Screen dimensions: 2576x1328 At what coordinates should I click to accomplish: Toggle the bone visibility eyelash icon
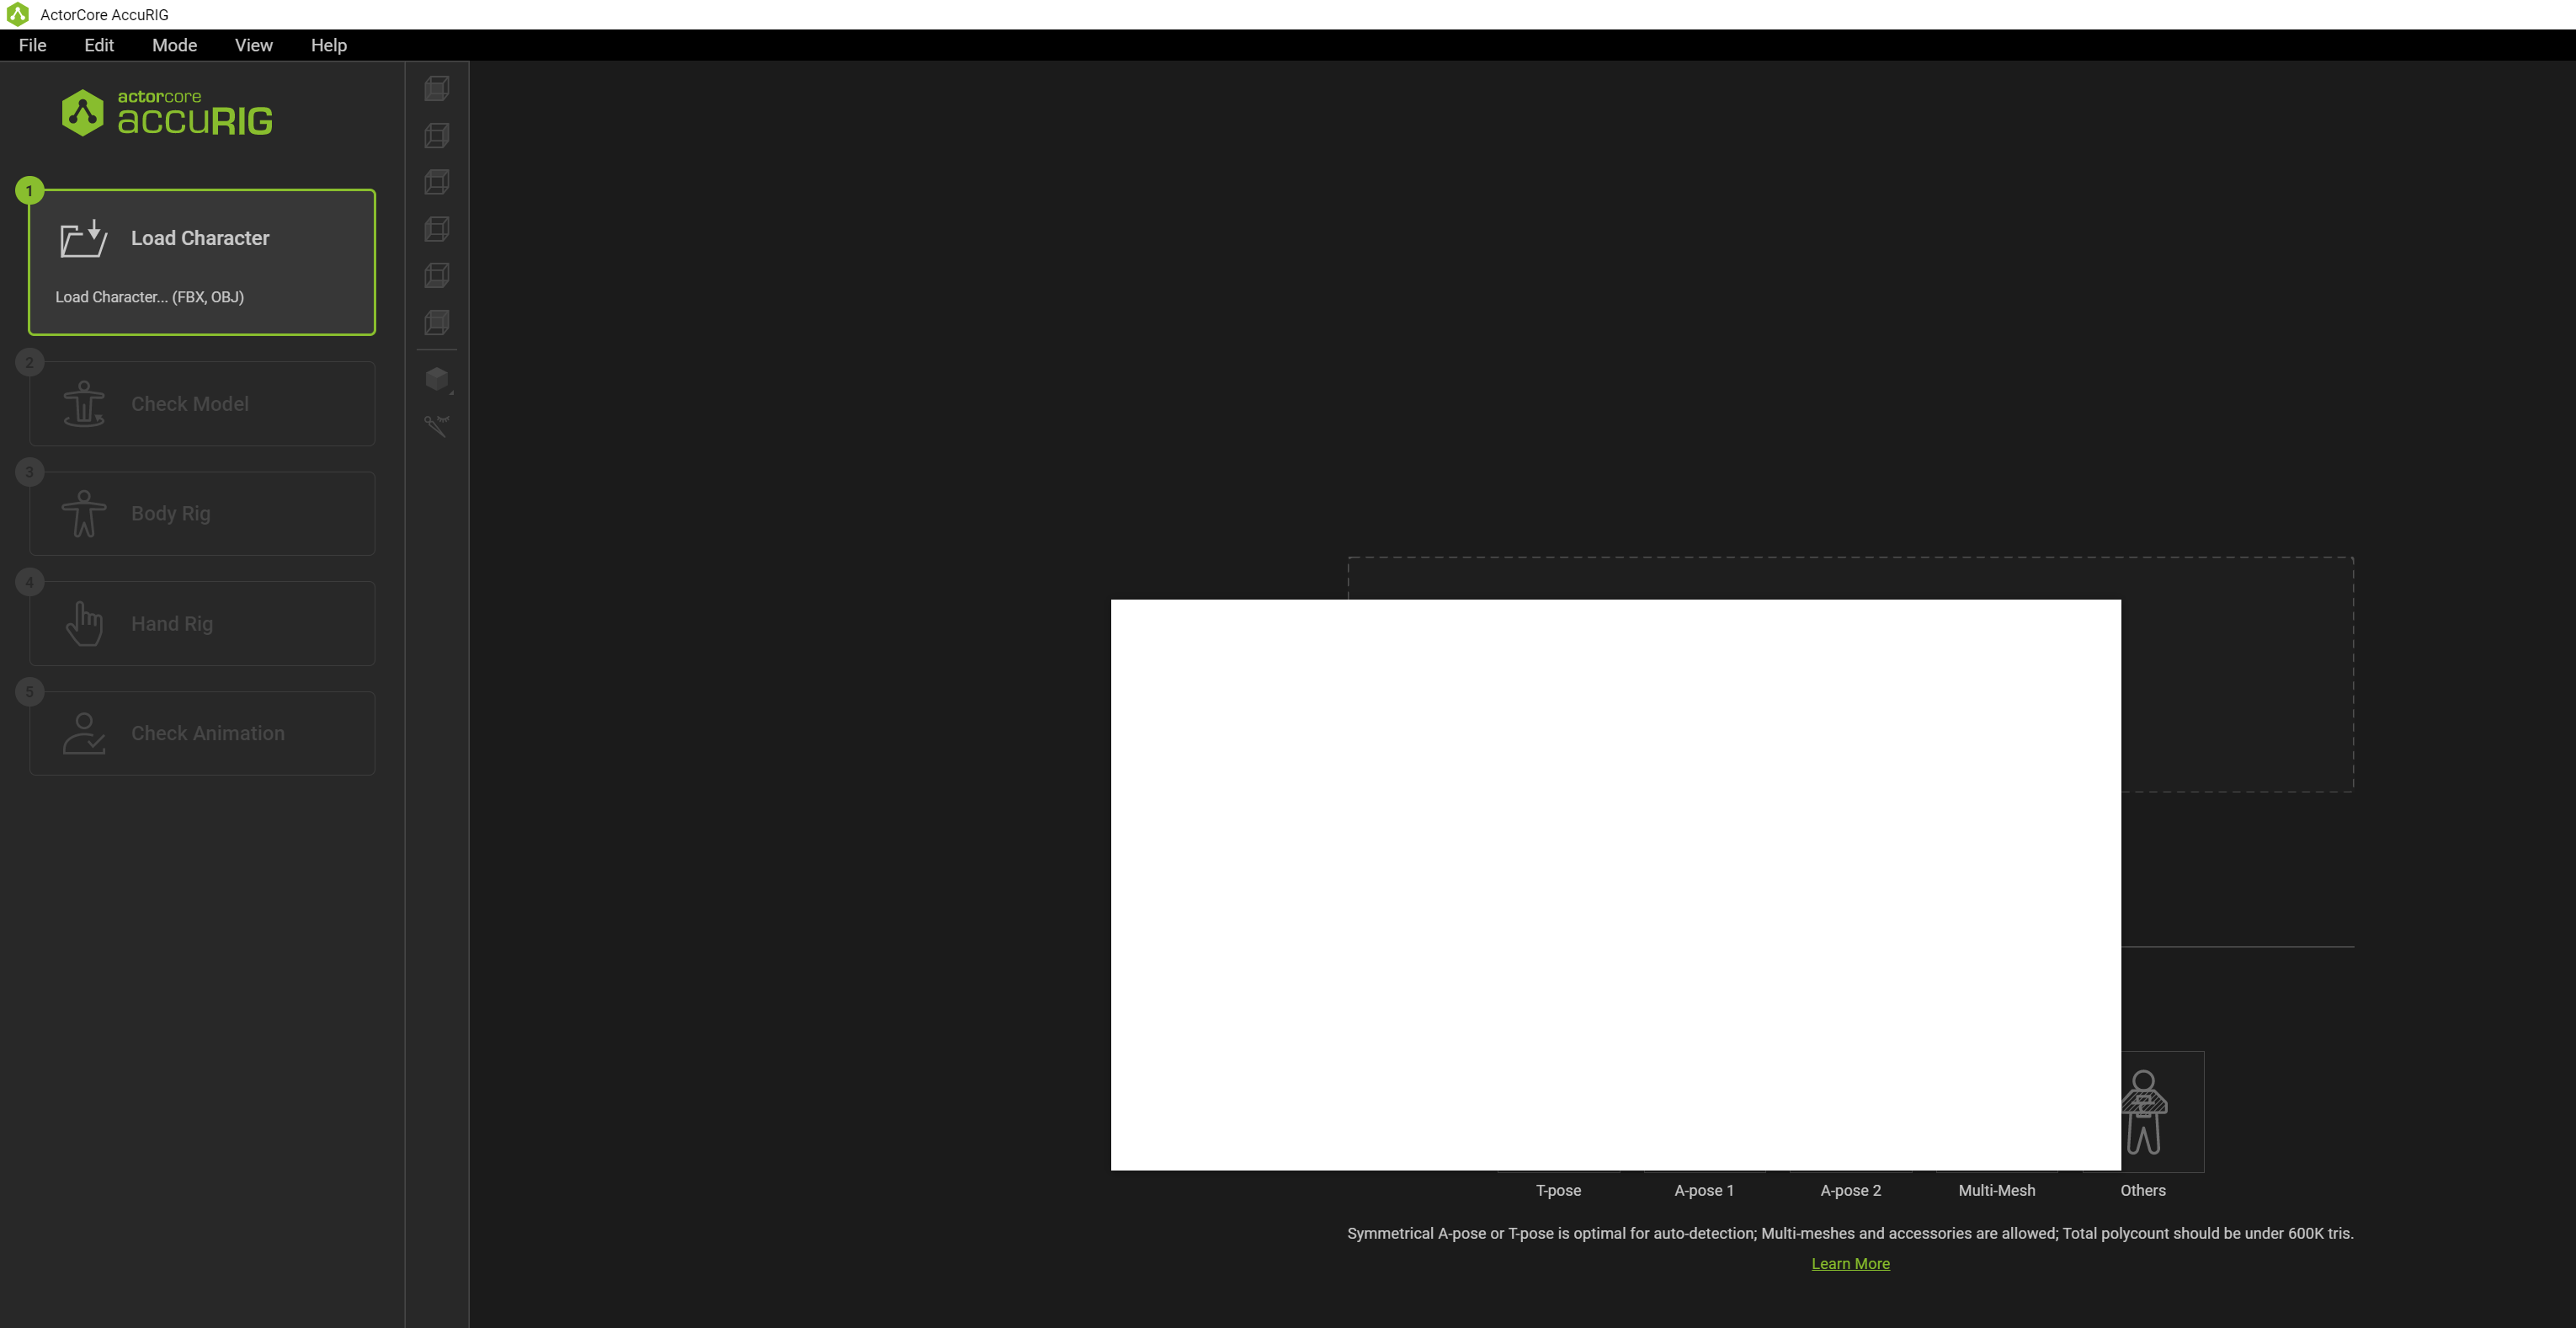437,426
